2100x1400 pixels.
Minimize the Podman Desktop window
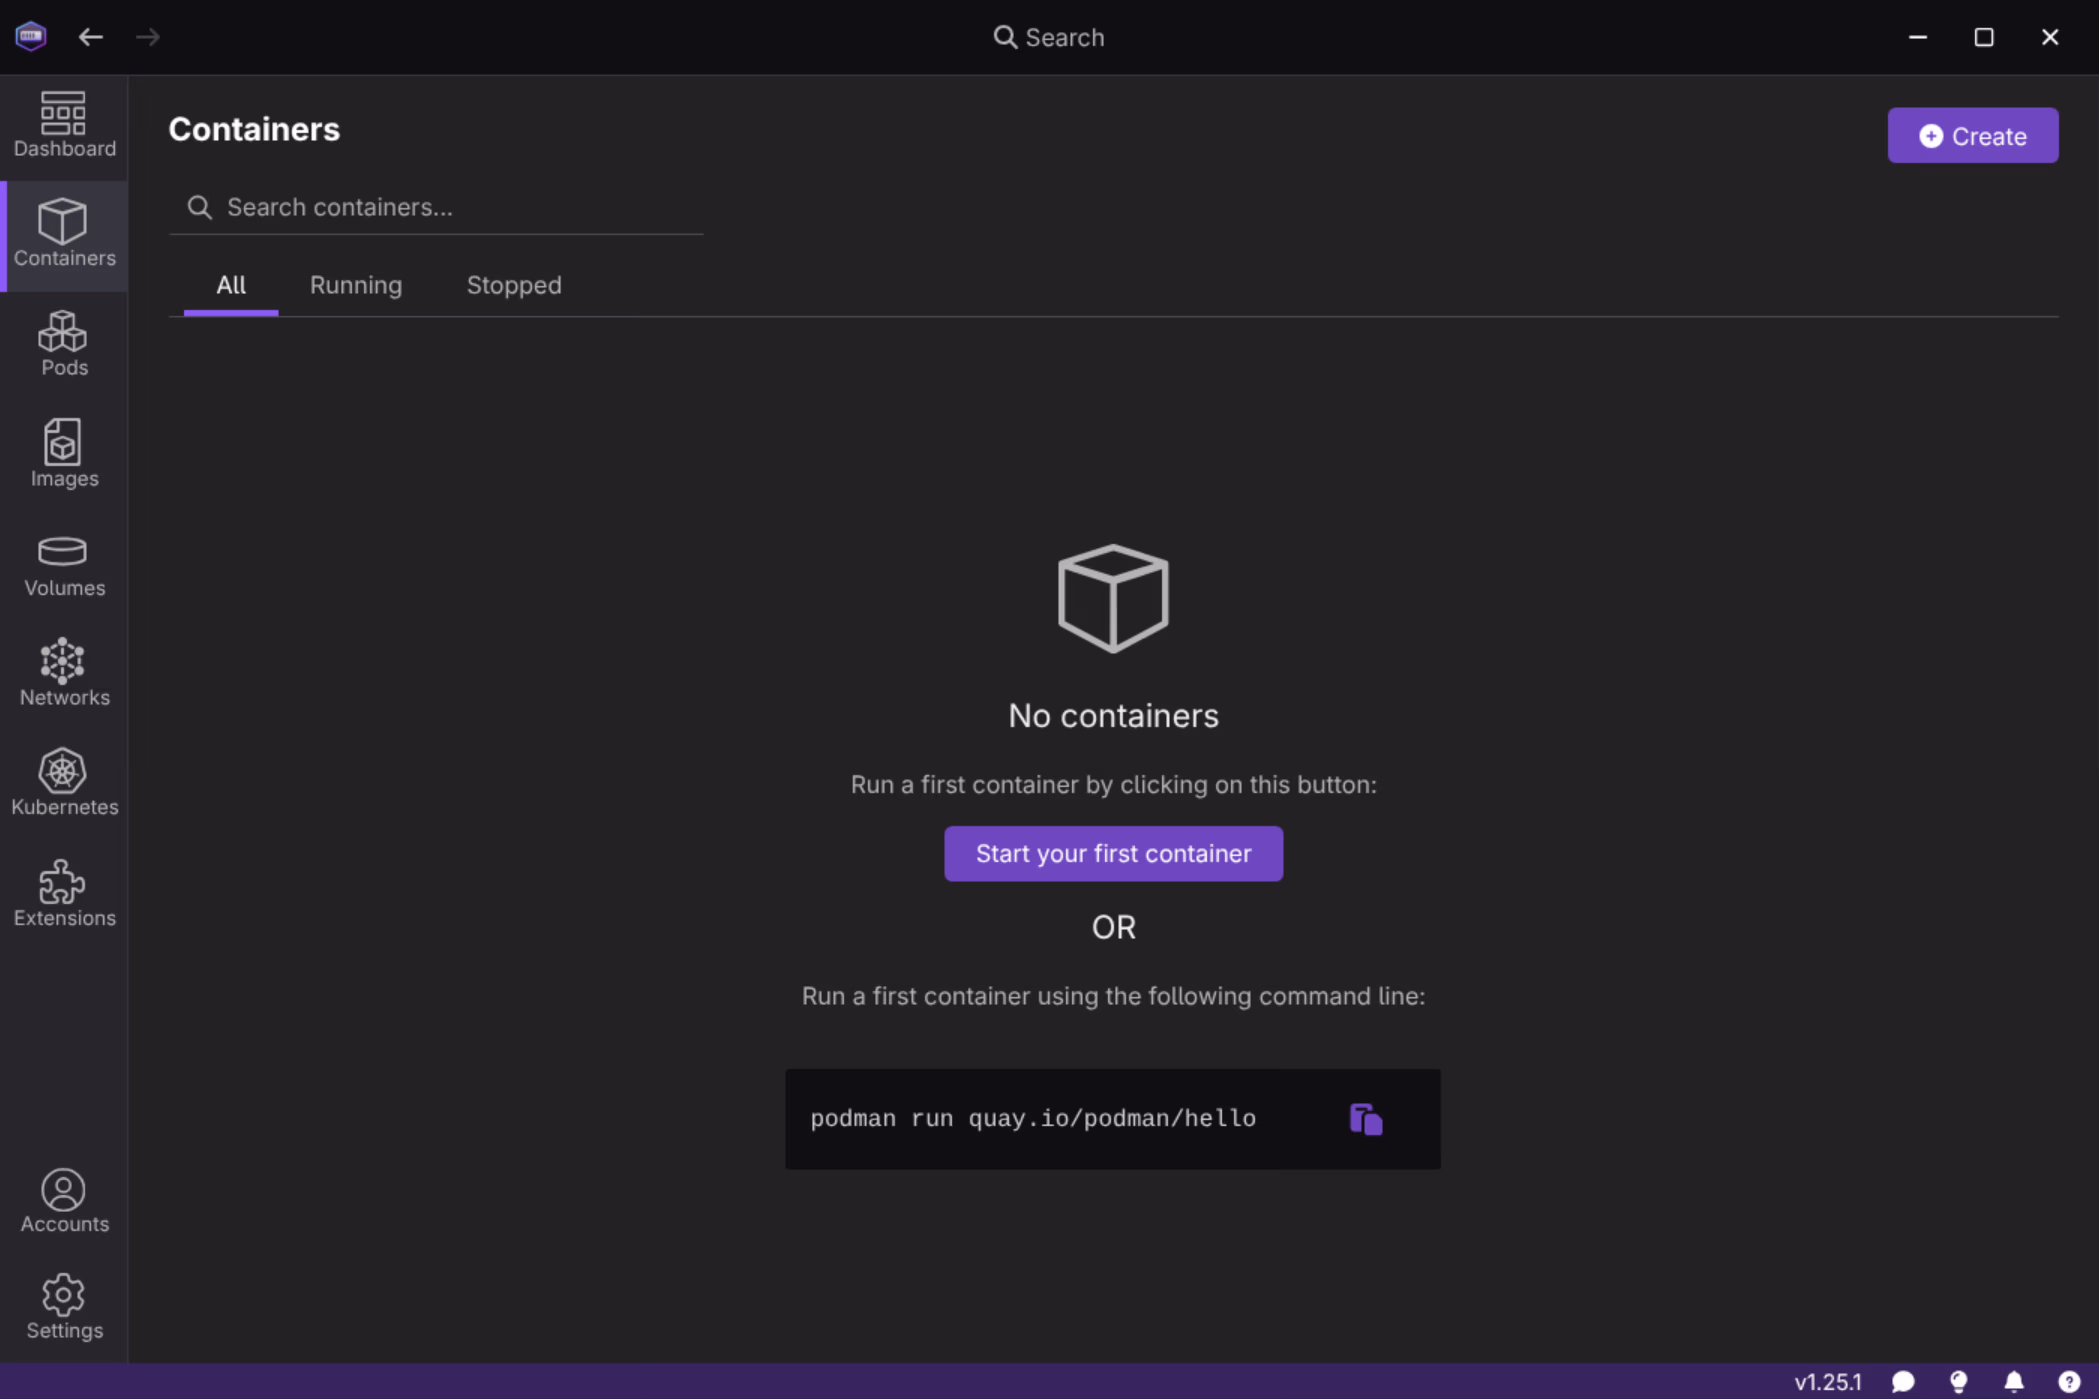[x=1918, y=37]
